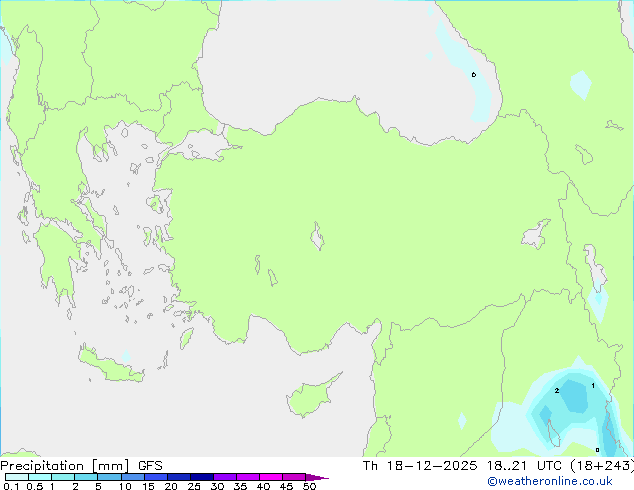634x490 pixels.
Task: Click the 0.5–1 mm legend swatch
Action: [40, 477]
